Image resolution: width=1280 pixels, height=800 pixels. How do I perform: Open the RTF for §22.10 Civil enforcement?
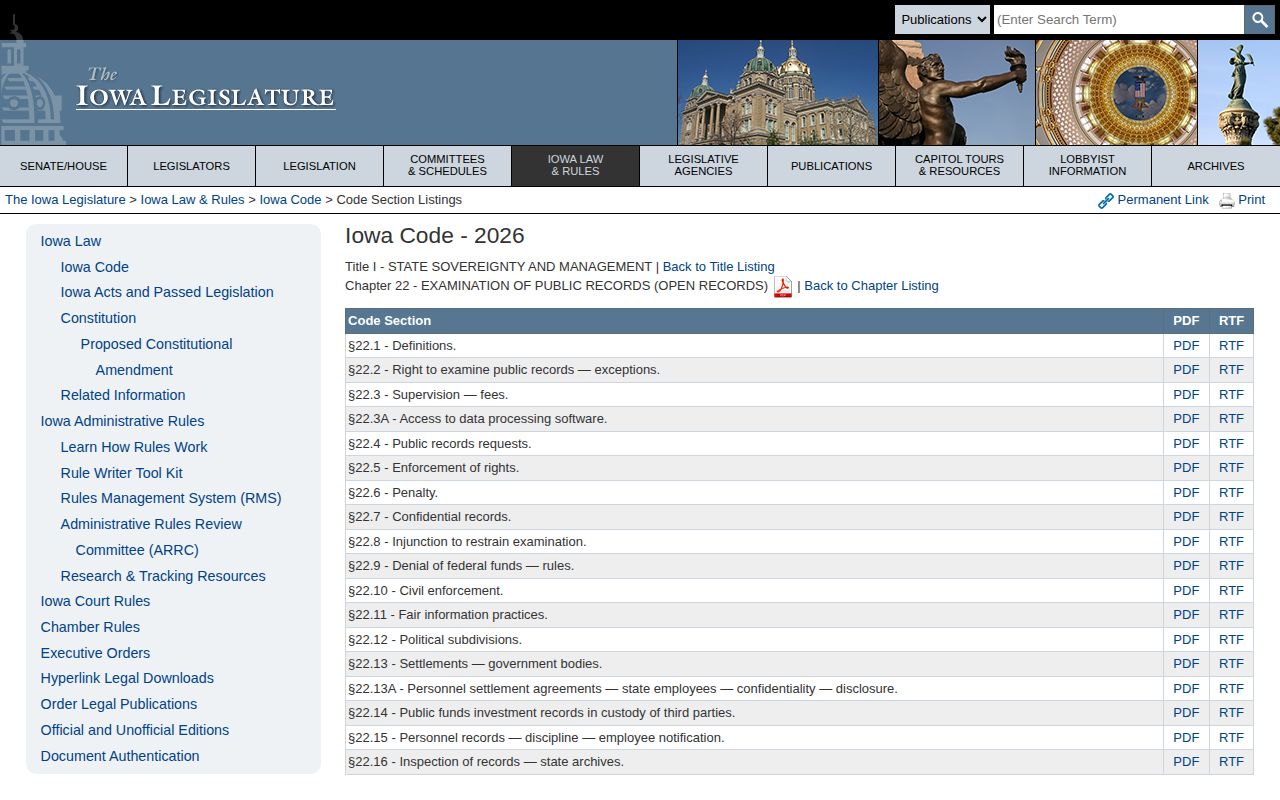1231,591
